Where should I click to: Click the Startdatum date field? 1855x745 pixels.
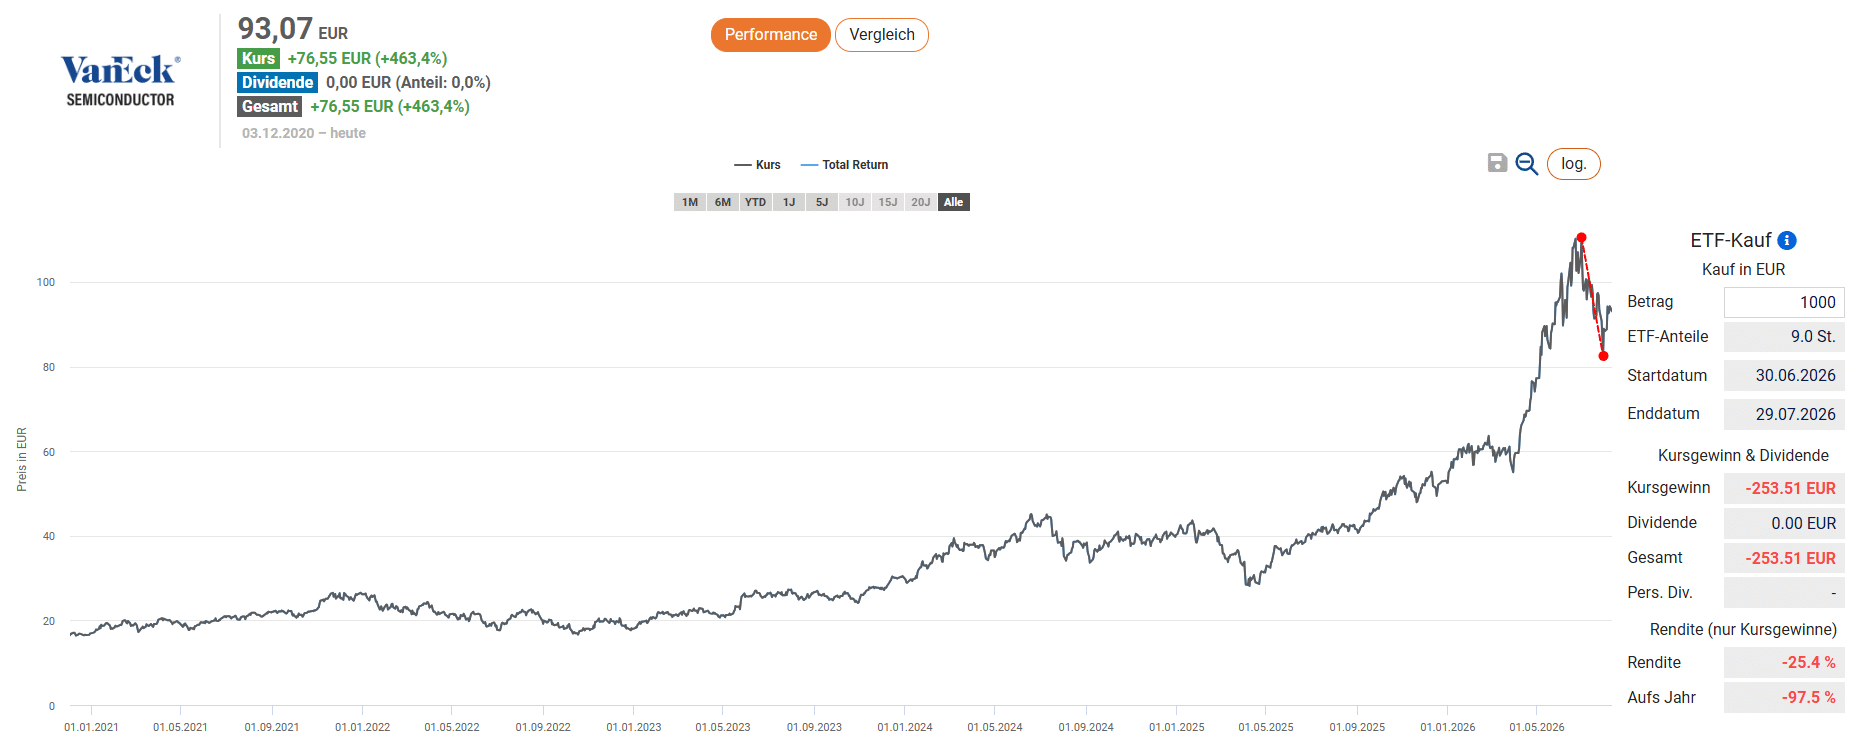coord(1784,376)
